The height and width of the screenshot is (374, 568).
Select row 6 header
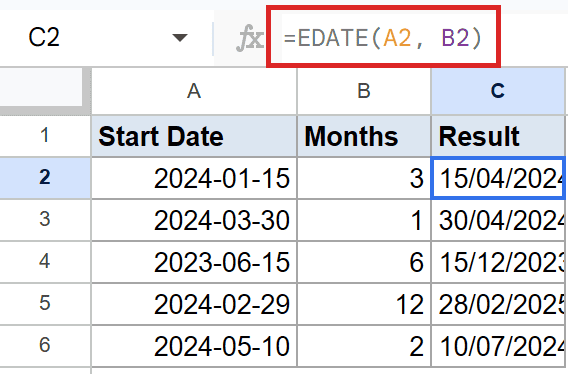click(x=45, y=345)
